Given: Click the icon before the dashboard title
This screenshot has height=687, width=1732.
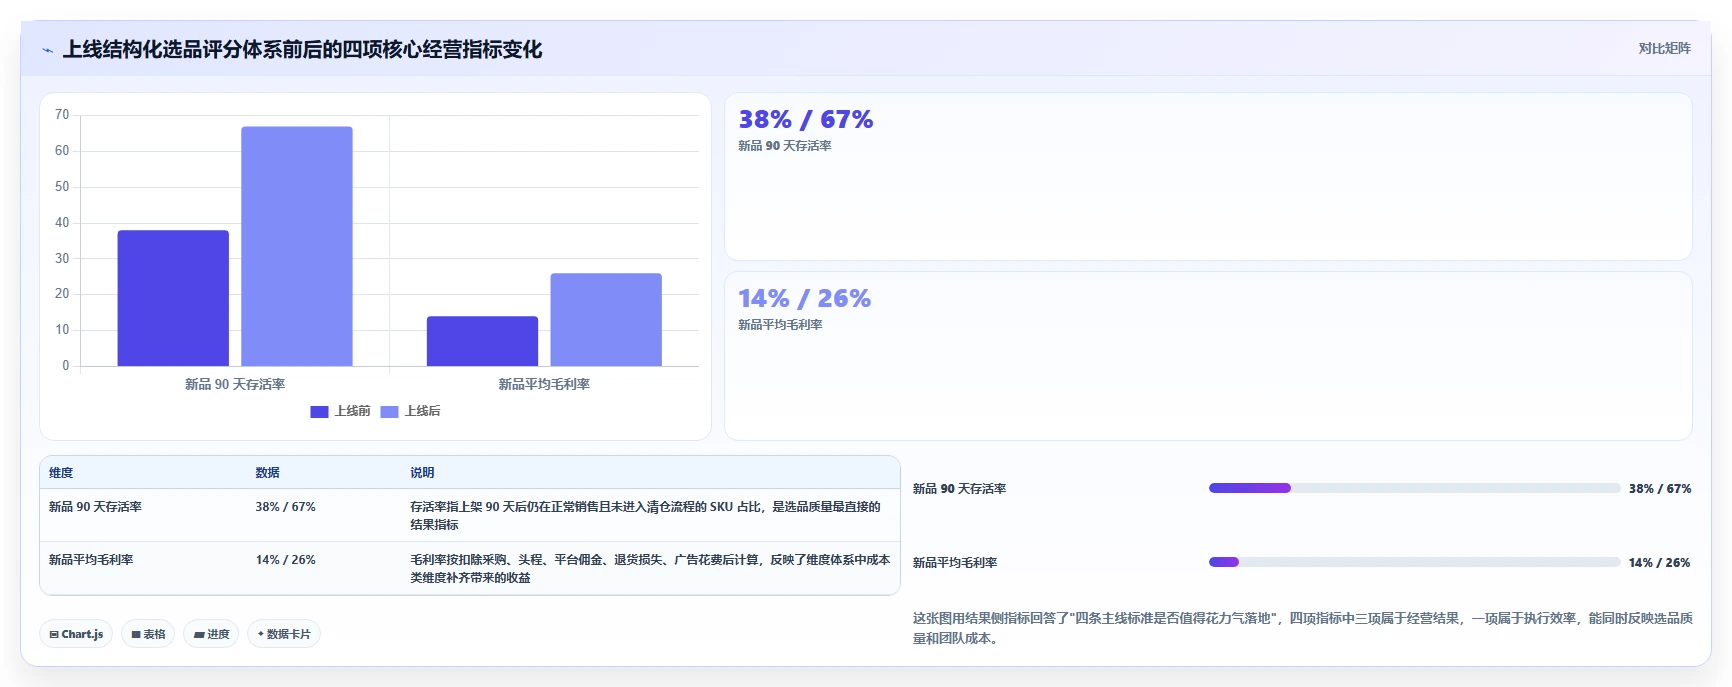Looking at the screenshot, I should pos(47,50).
